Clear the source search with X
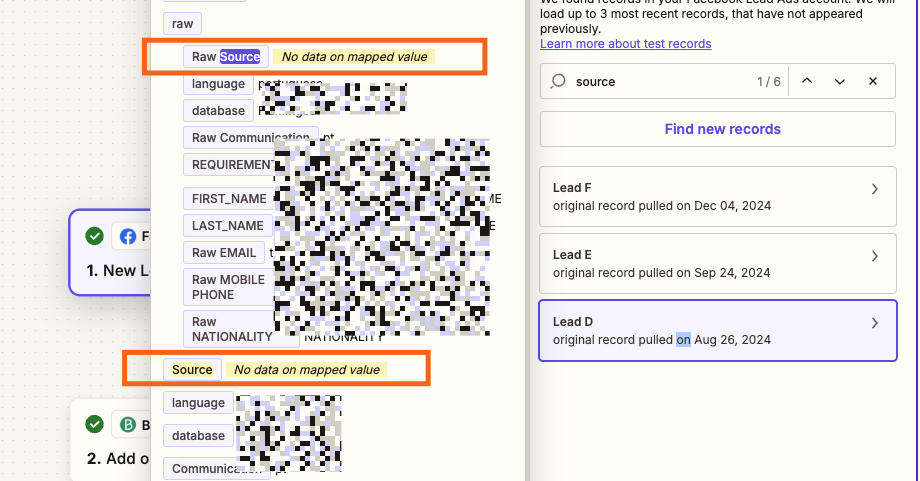 pos(872,81)
